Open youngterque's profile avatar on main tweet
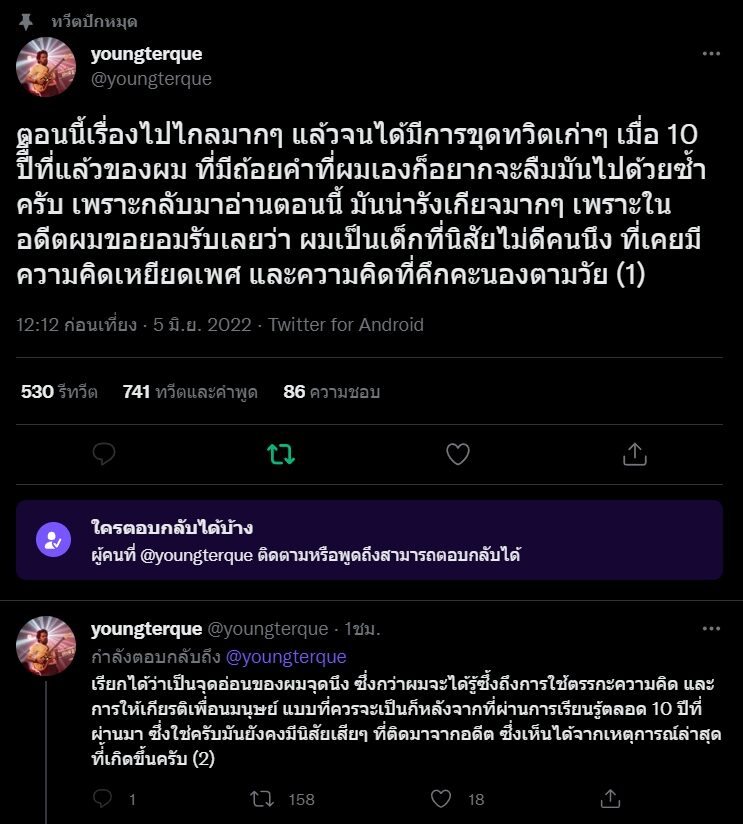 (x=46, y=67)
